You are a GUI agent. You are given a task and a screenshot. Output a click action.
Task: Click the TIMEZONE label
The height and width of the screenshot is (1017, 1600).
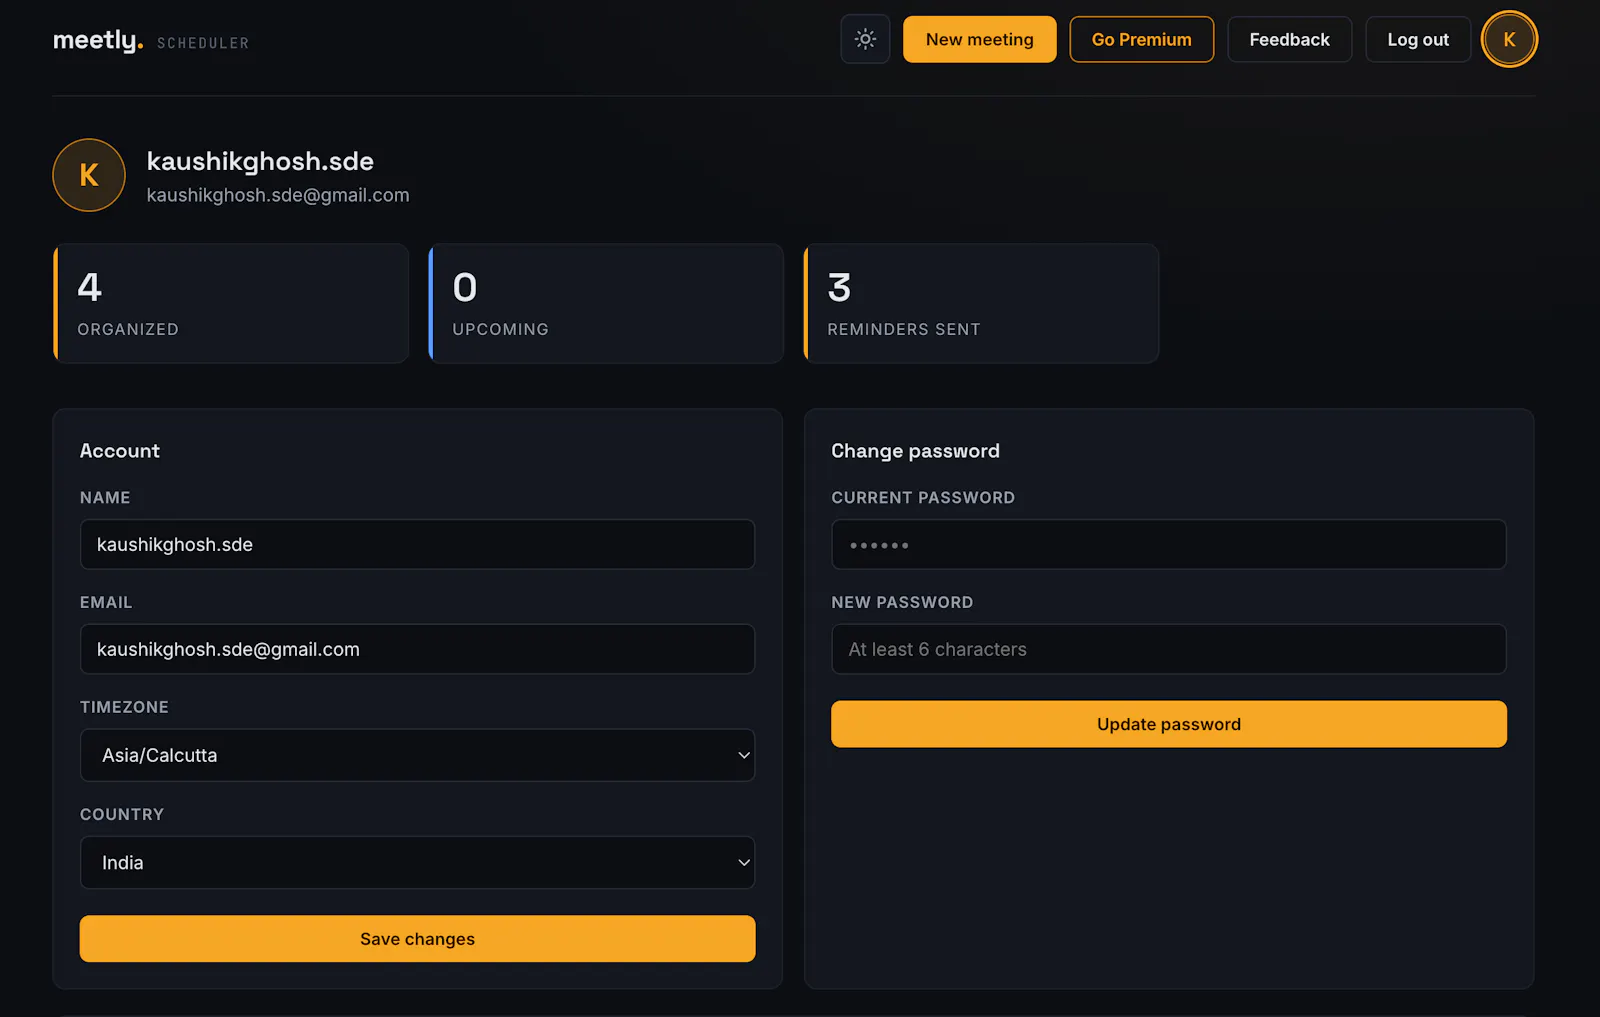point(124,707)
